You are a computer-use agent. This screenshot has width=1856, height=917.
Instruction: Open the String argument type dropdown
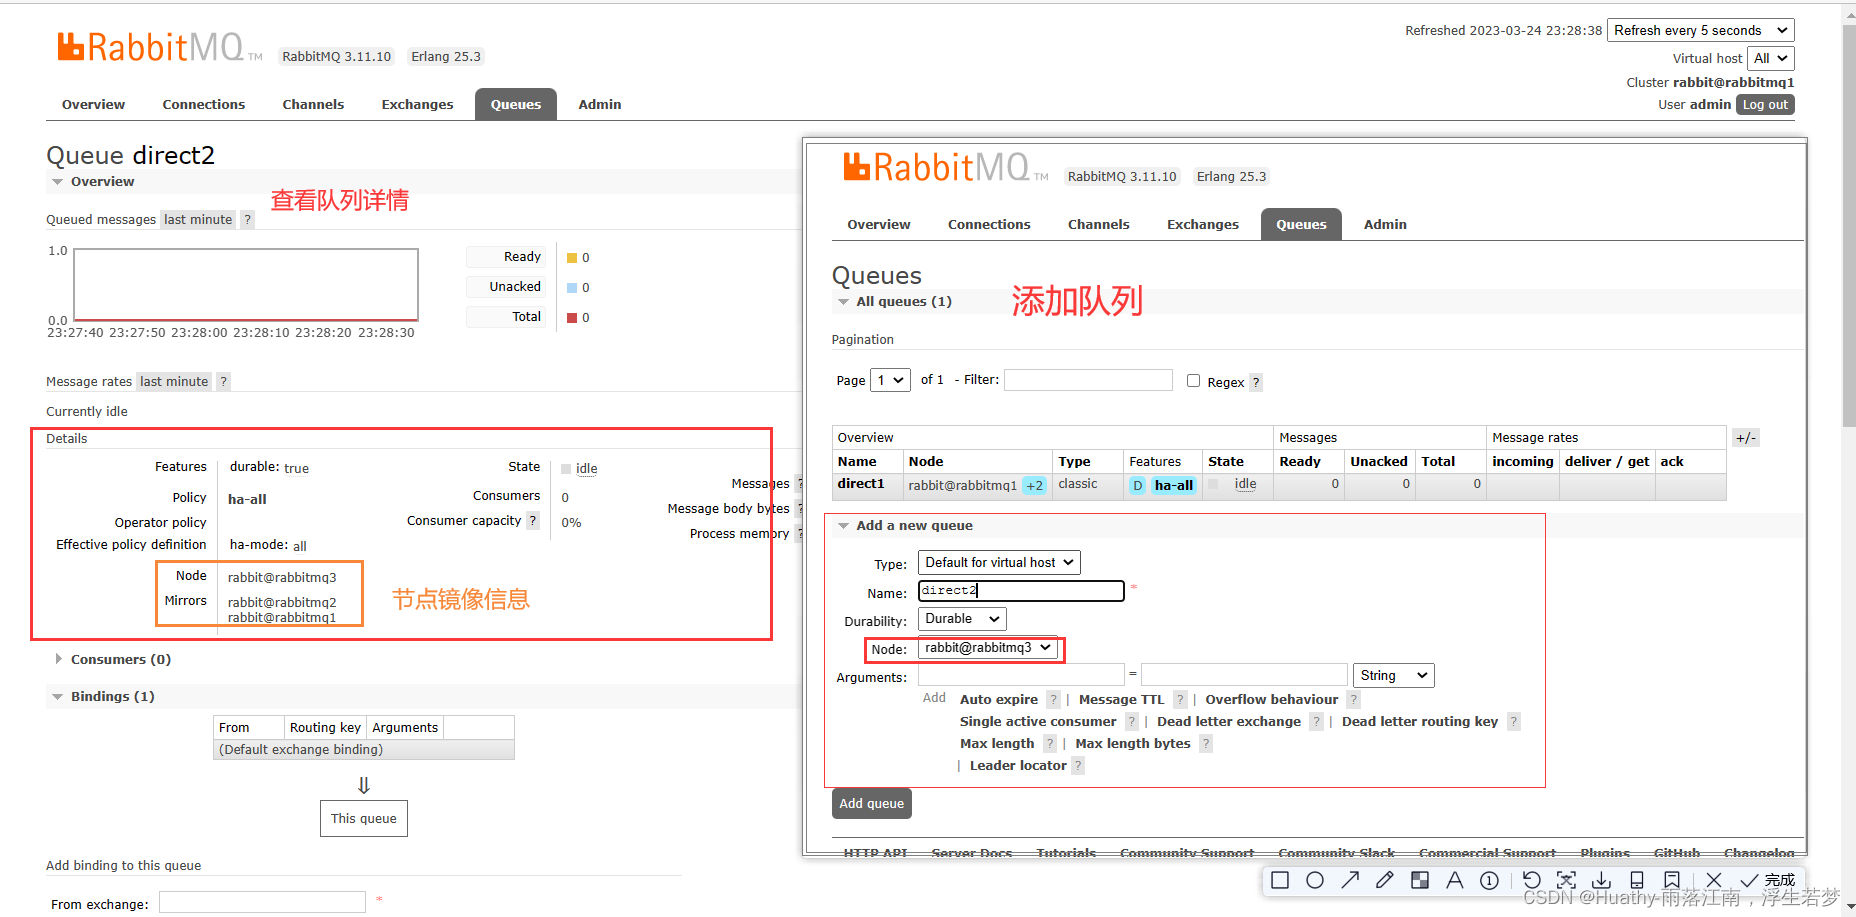(1393, 676)
